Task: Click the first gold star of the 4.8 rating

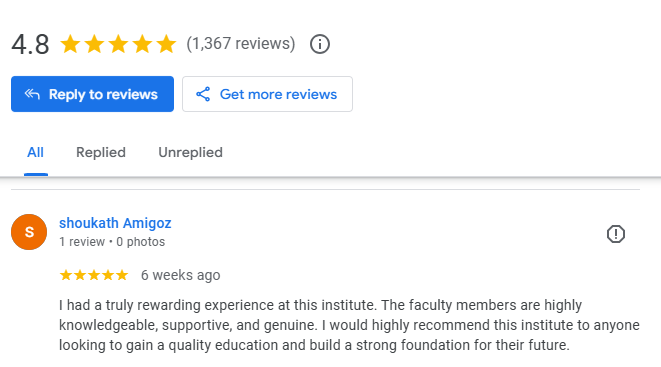Action: (70, 44)
